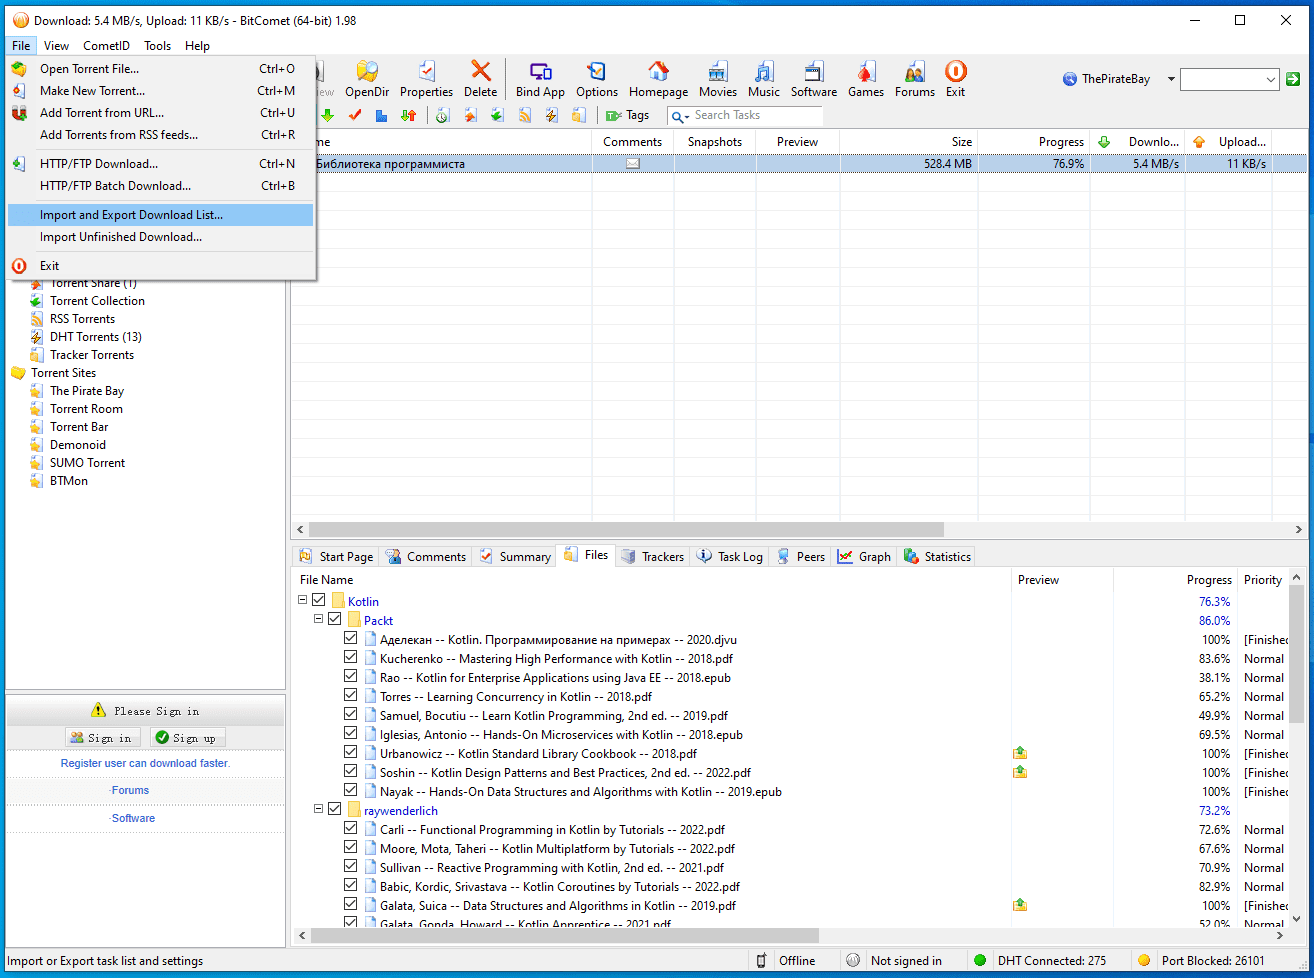Viewport: 1314px width, 978px height.
Task: Select The Pirate Bay in sidebar
Action: click(x=87, y=391)
